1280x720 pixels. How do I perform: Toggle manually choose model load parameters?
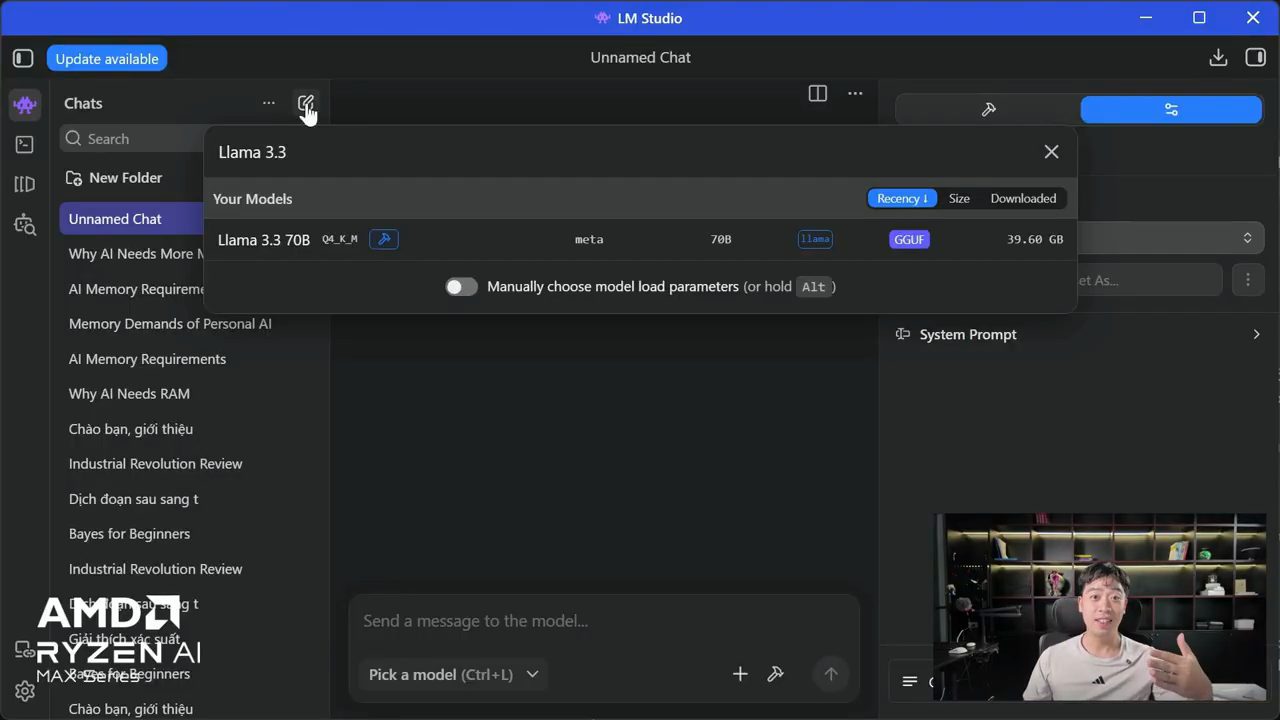click(x=461, y=287)
